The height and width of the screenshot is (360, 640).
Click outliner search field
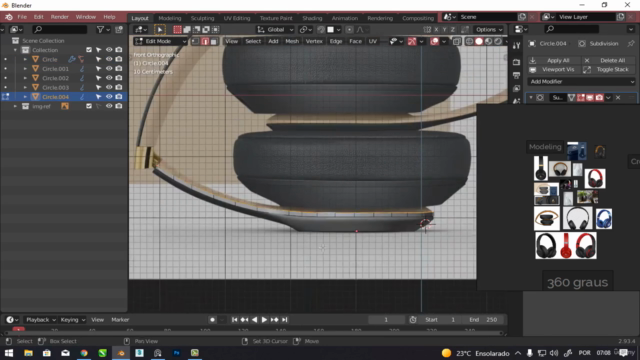tap(60, 29)
